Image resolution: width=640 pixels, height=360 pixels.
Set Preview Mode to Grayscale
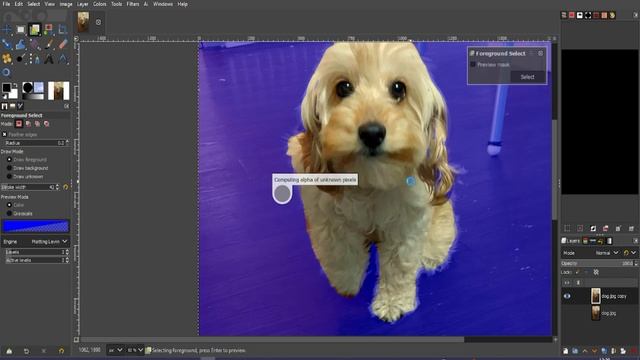click(9, 213)
